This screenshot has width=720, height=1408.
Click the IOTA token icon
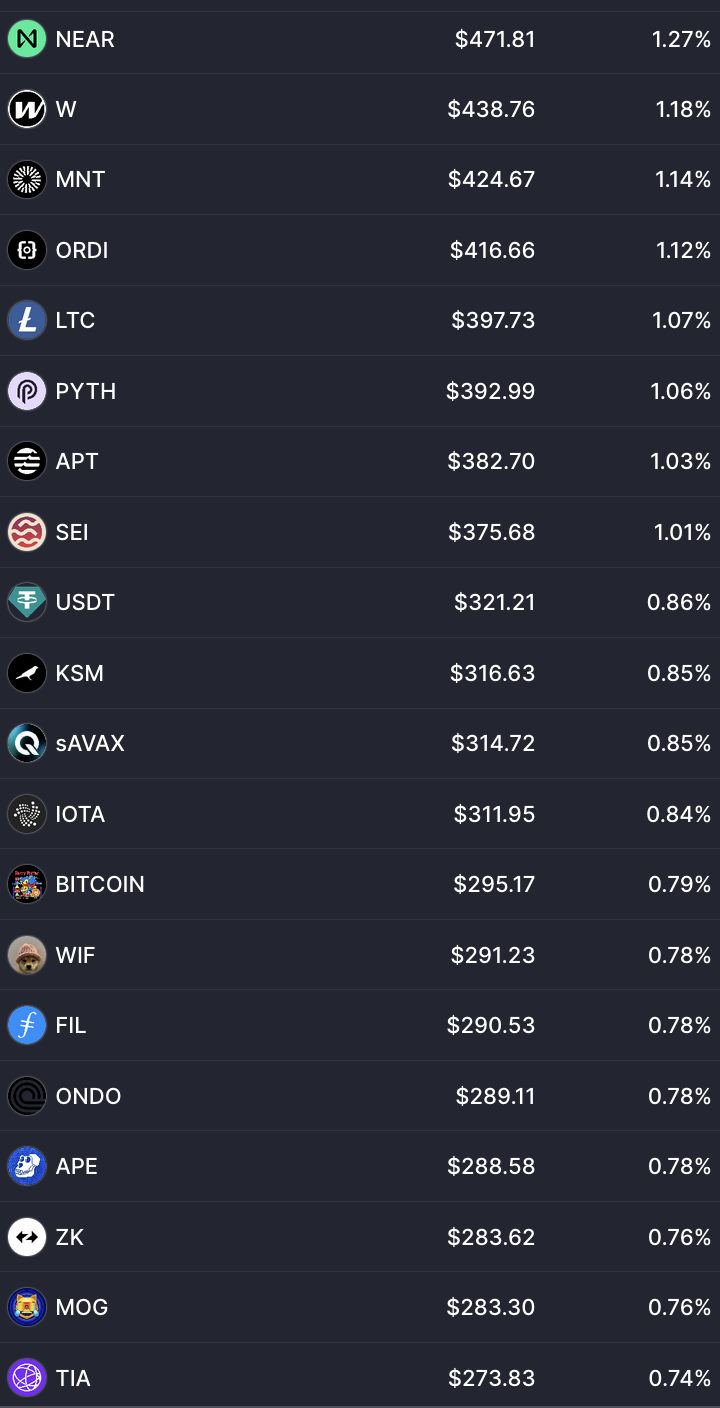point(27,814)
